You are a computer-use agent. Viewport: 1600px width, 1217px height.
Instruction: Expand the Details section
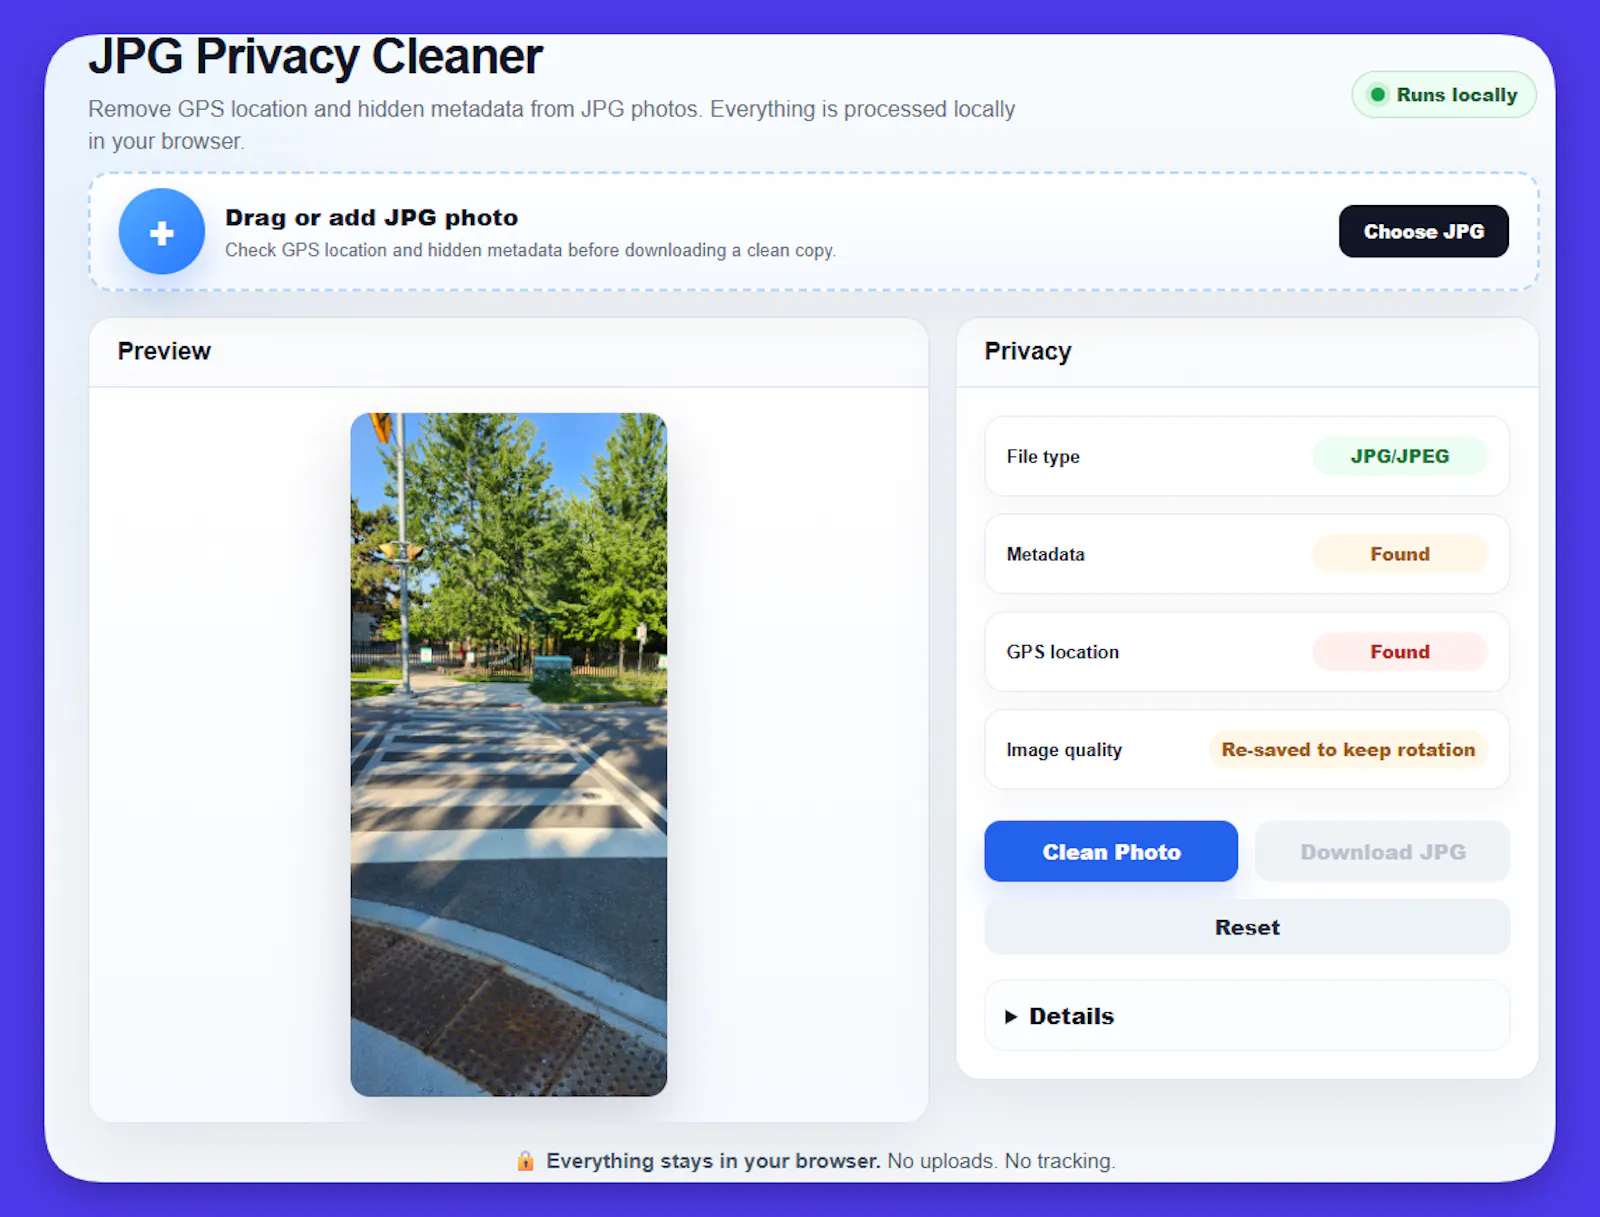coord(1247,1016)
